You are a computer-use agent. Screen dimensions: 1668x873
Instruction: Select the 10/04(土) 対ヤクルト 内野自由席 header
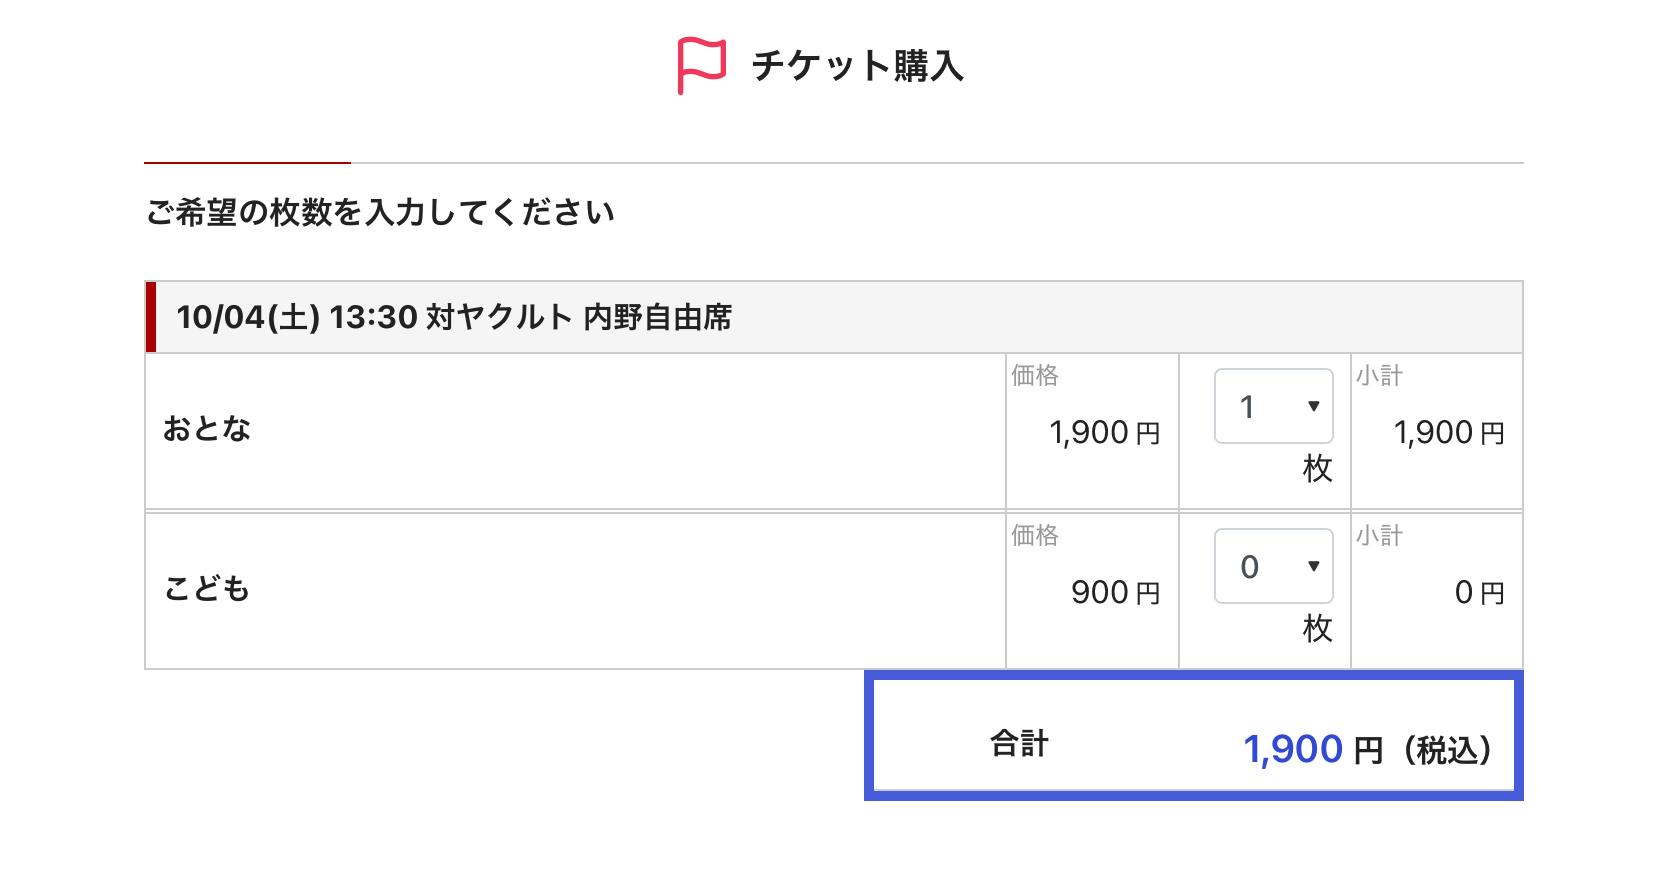click(454, 318)
